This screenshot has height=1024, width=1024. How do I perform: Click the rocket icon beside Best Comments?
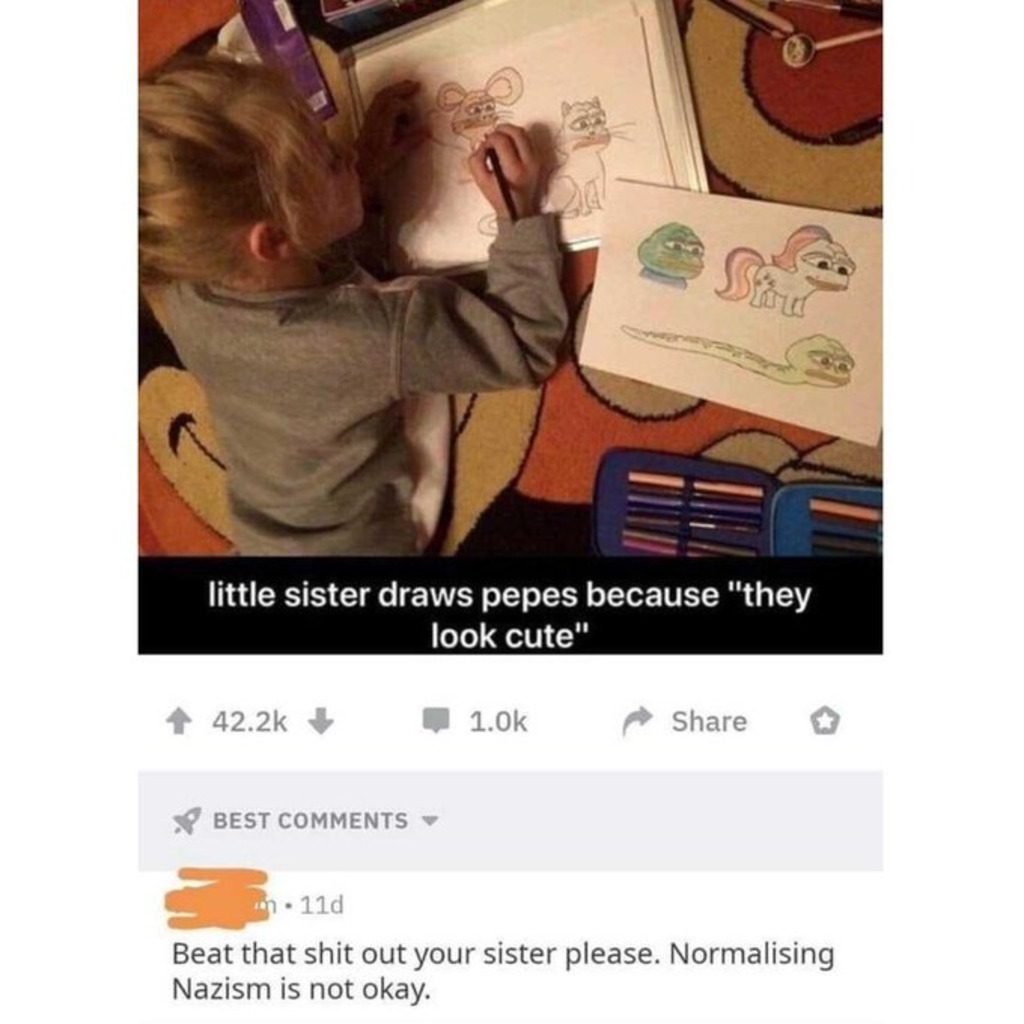click(x=187, y=821)
